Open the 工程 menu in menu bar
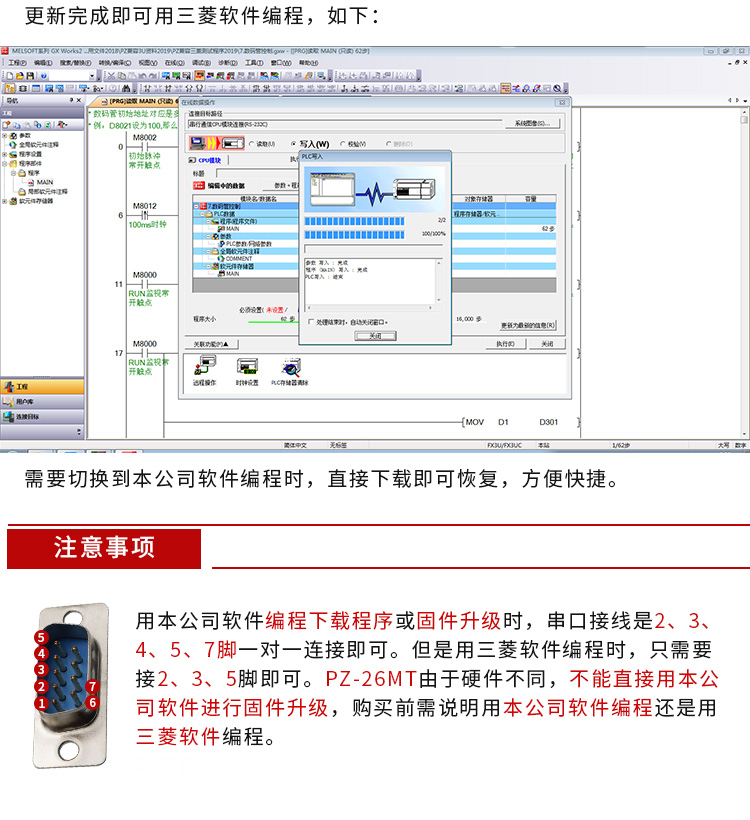 pos(17,62)
